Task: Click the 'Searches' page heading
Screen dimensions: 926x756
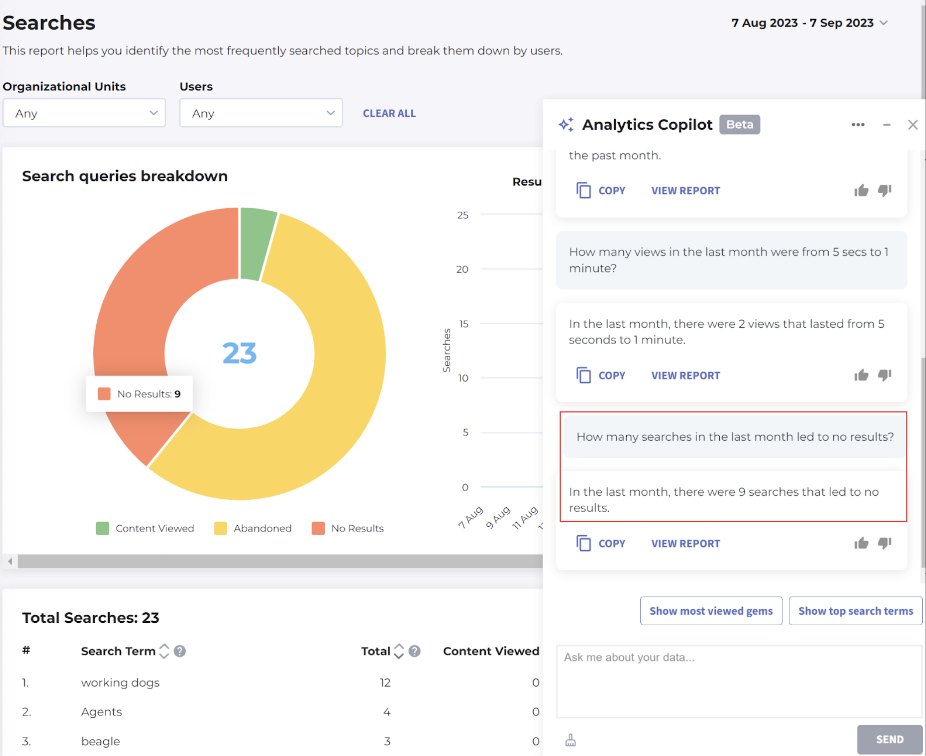Action: 49,23
